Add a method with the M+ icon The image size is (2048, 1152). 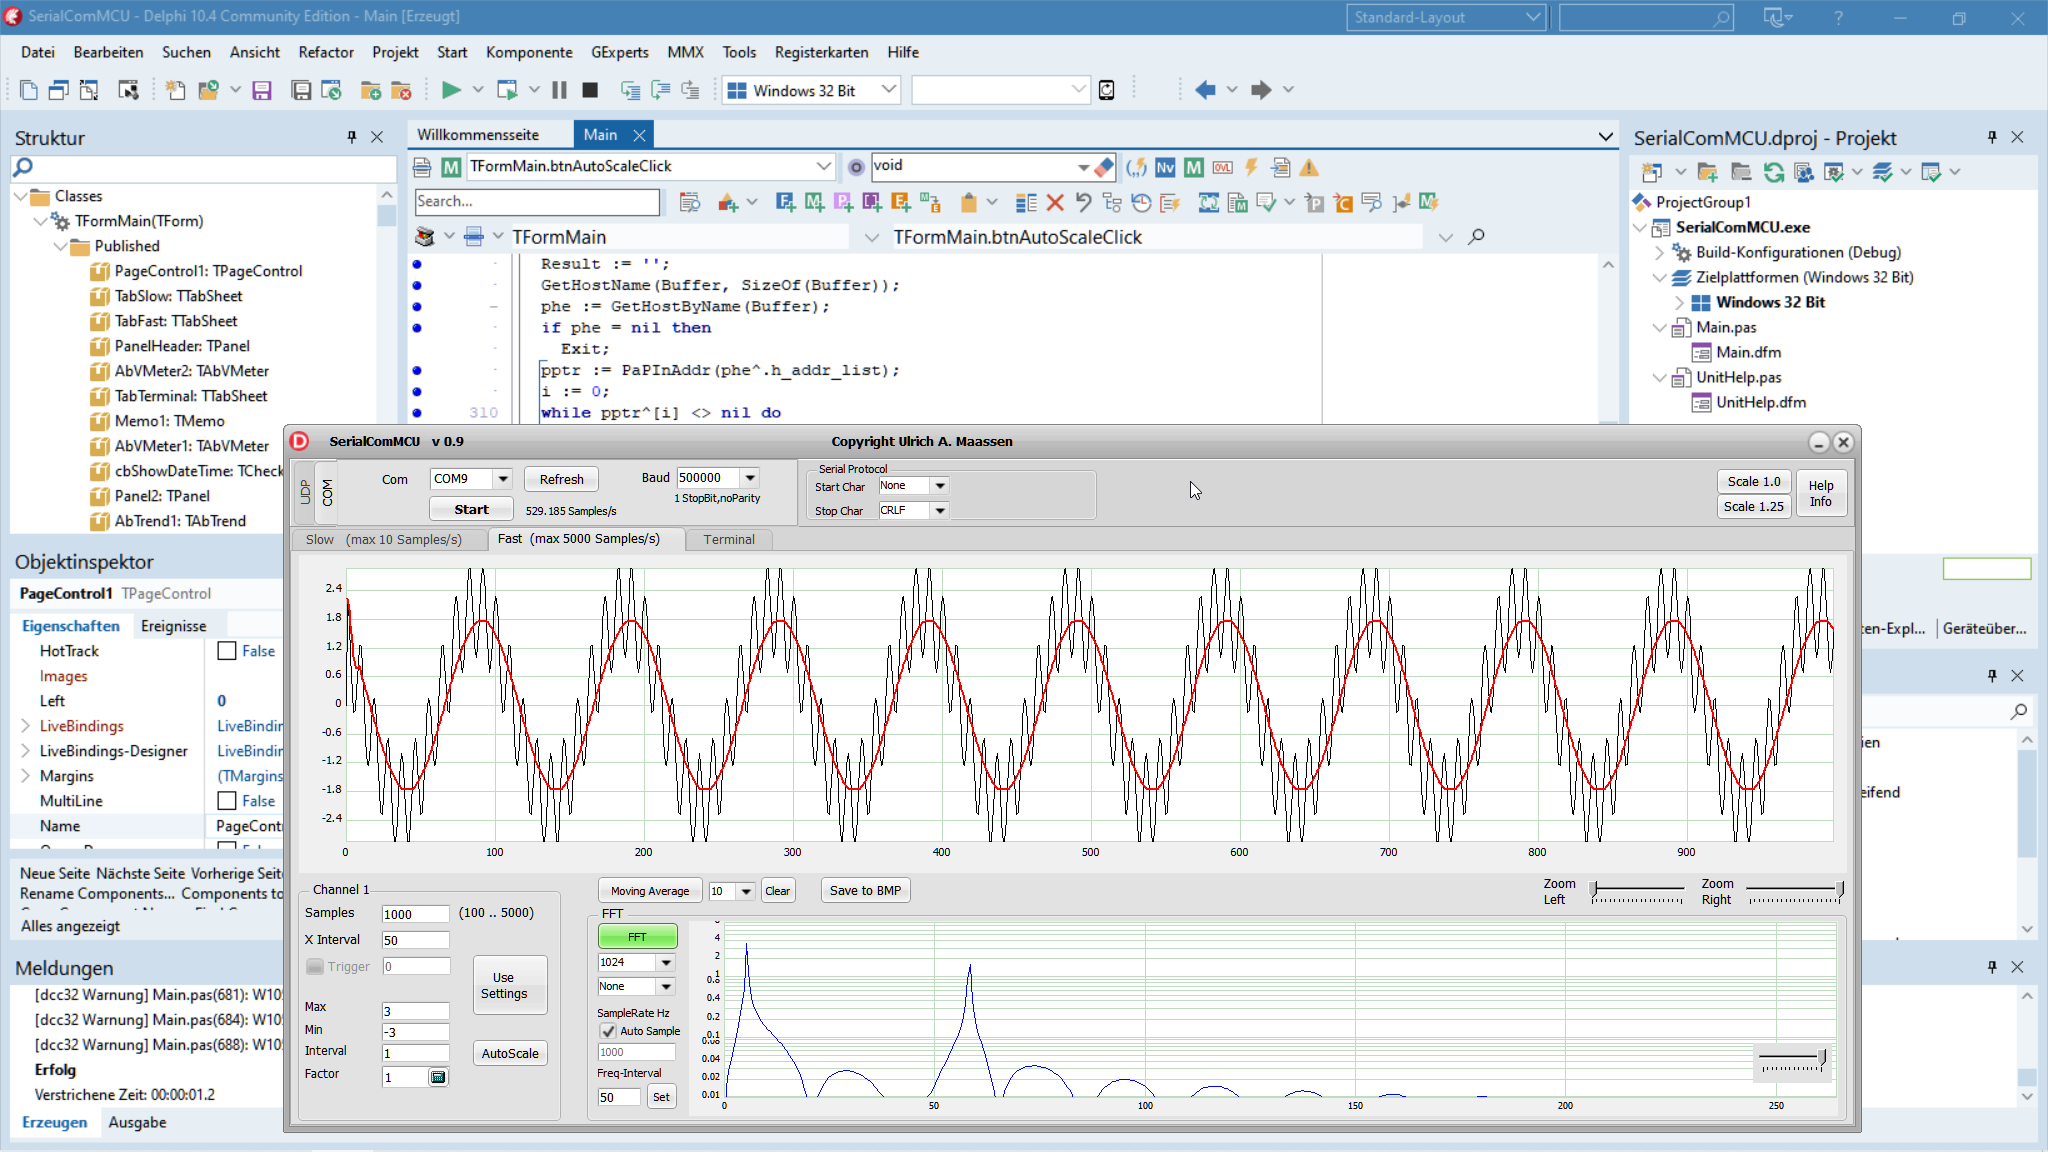click(x=814, y=203)
